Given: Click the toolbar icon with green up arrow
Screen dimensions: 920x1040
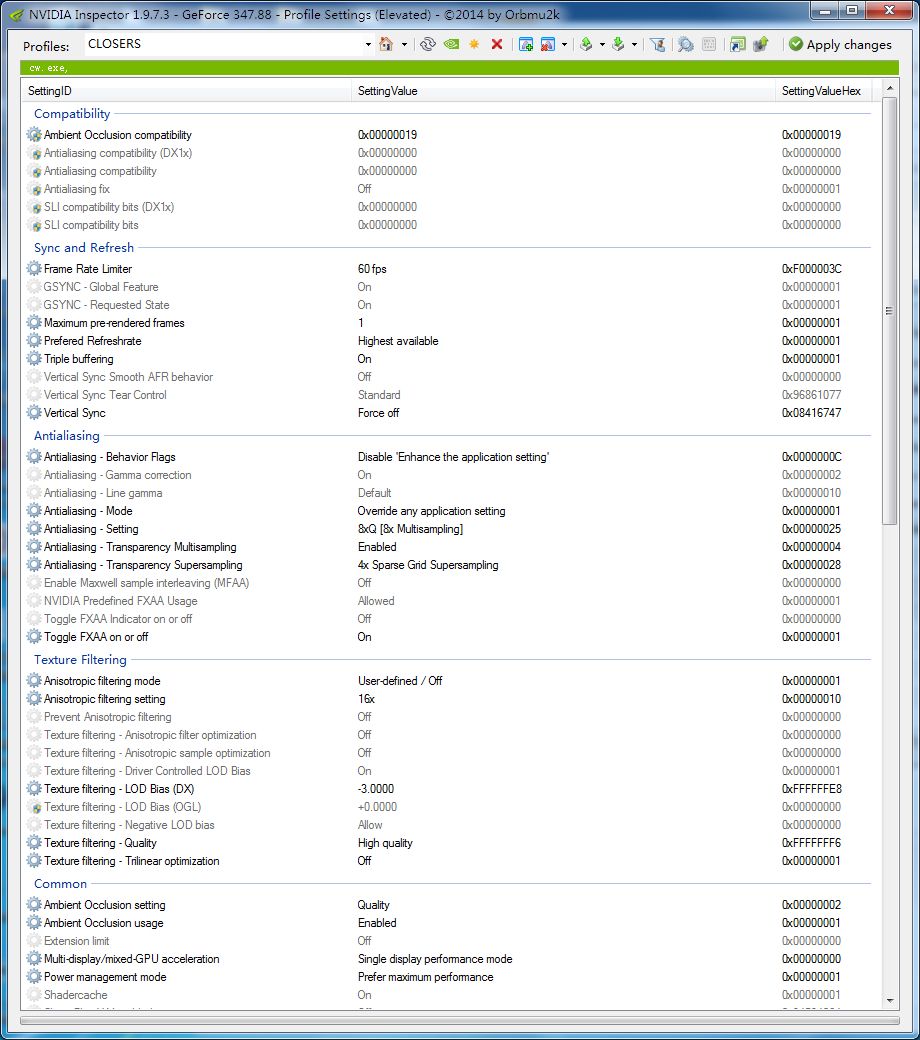Looking at the screenshot, I should click(761, 44).
